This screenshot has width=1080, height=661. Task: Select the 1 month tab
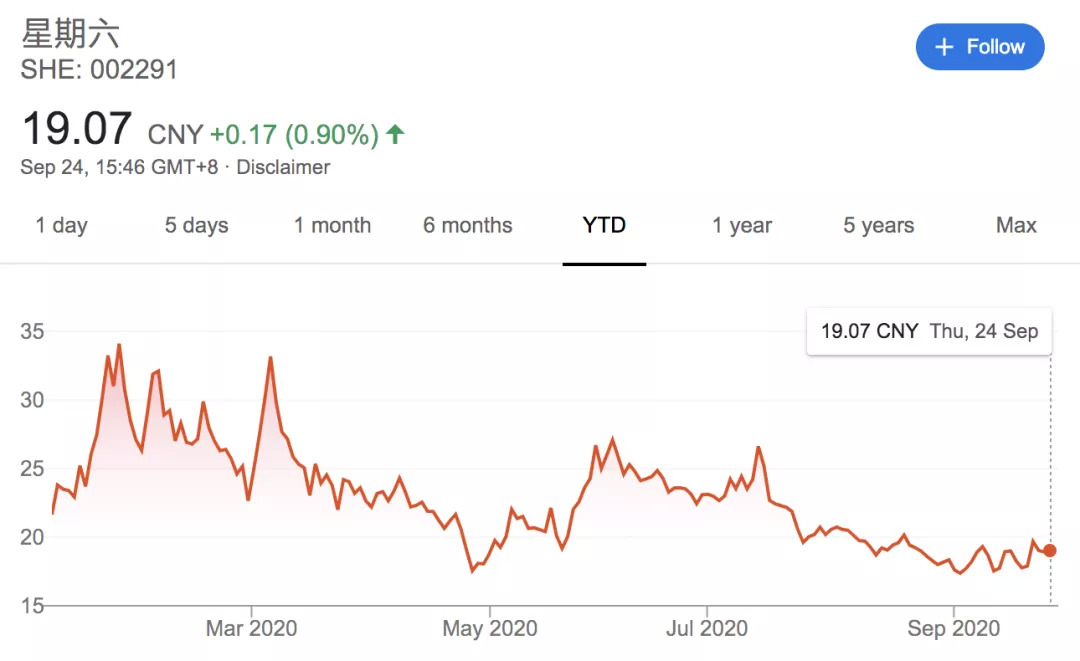(332, 226)
